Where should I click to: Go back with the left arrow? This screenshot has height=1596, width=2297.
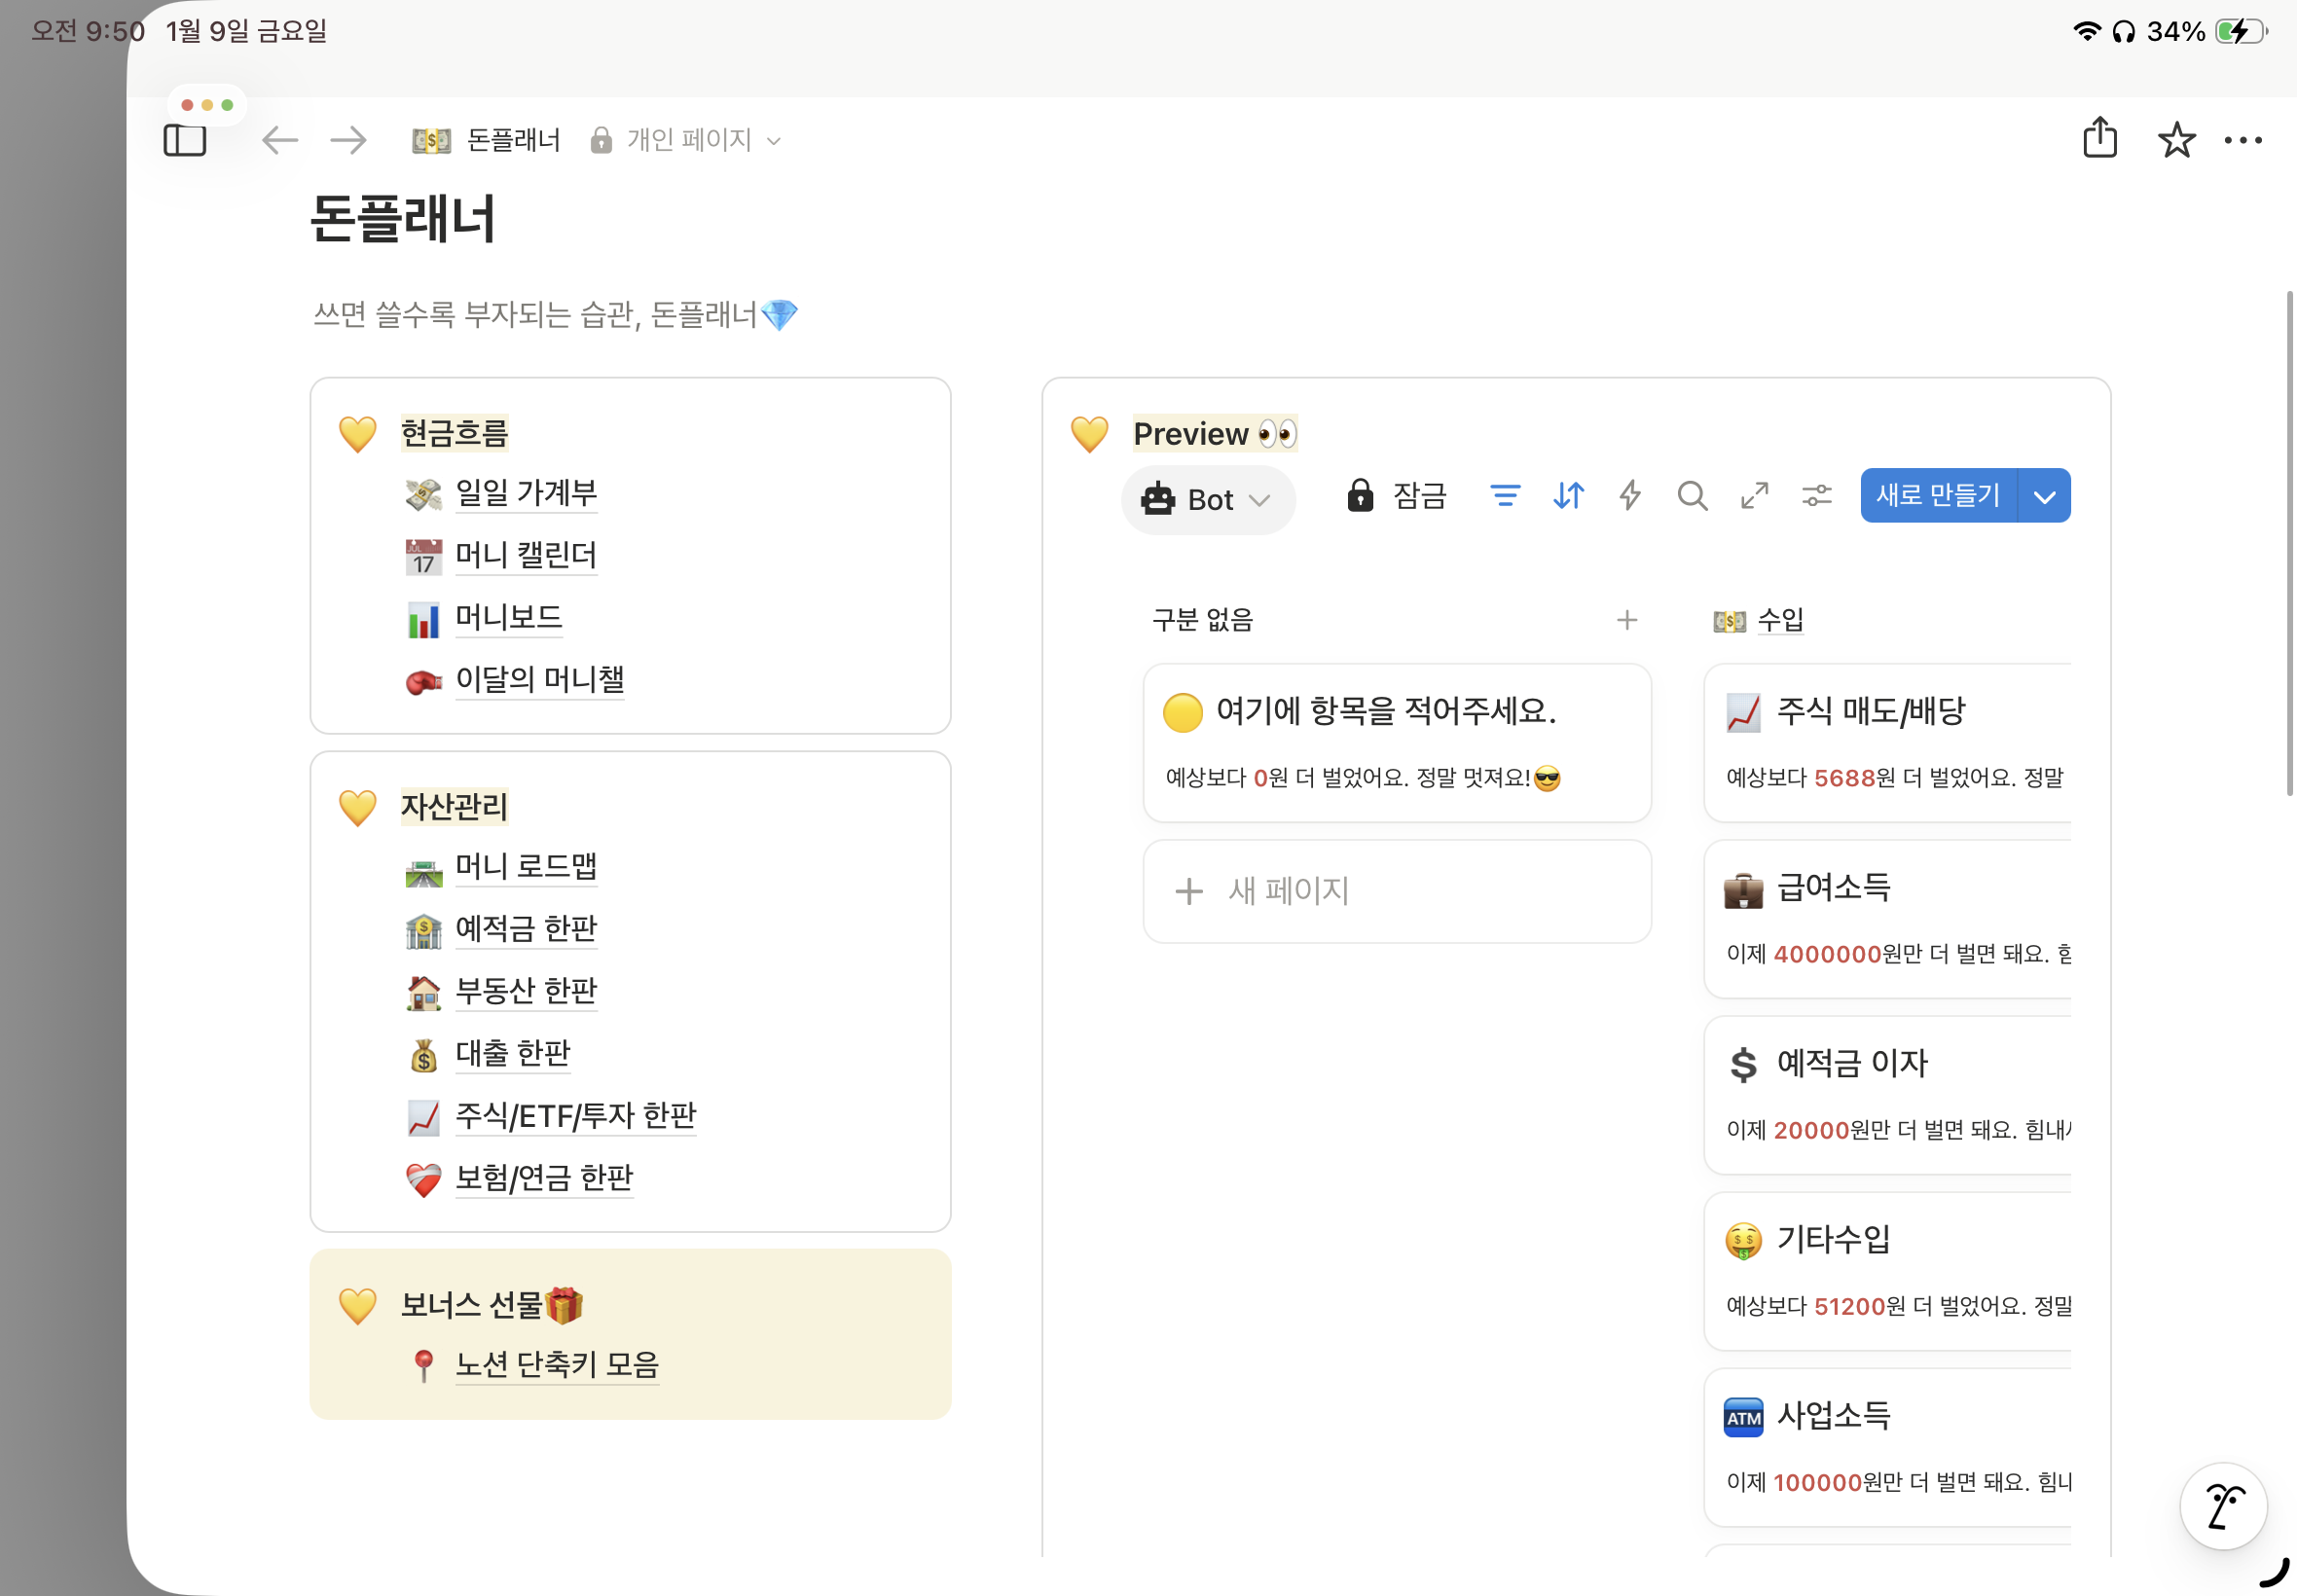click(280, 140)
